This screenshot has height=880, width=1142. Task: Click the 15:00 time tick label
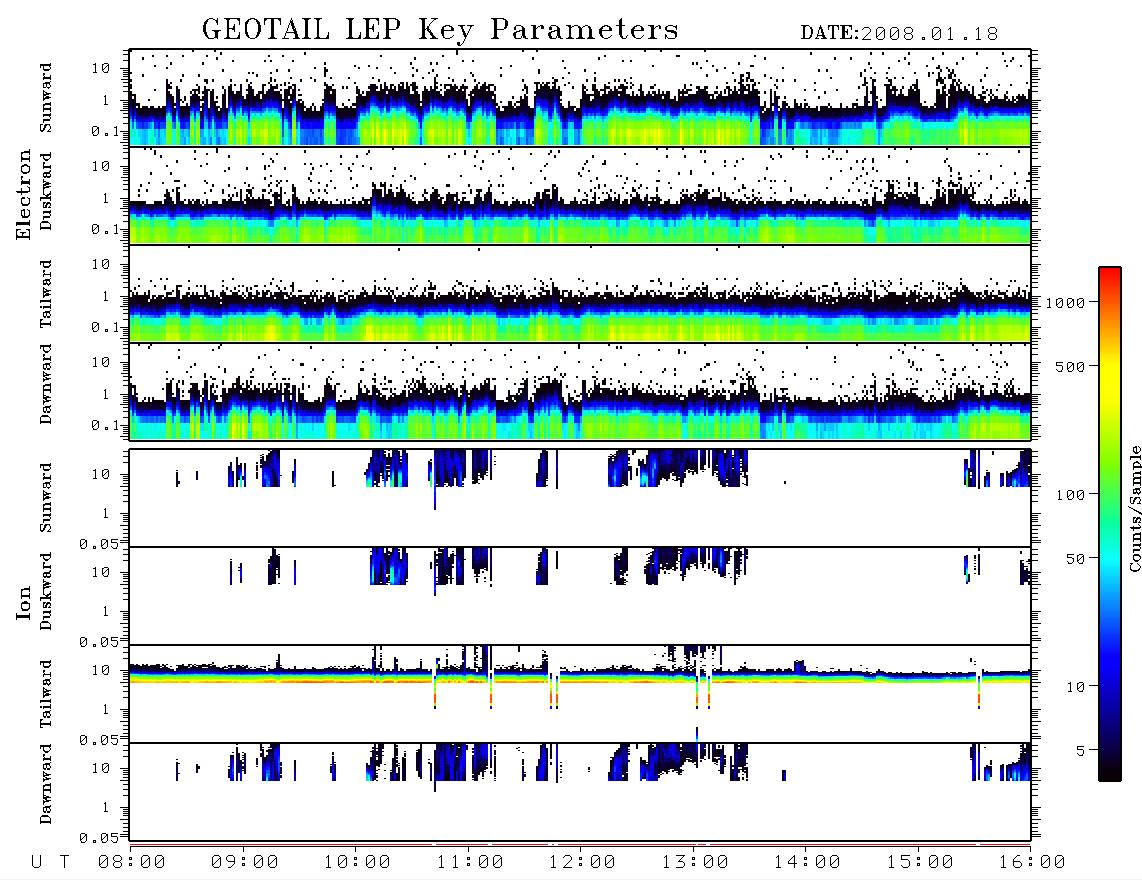pos(920,863)
